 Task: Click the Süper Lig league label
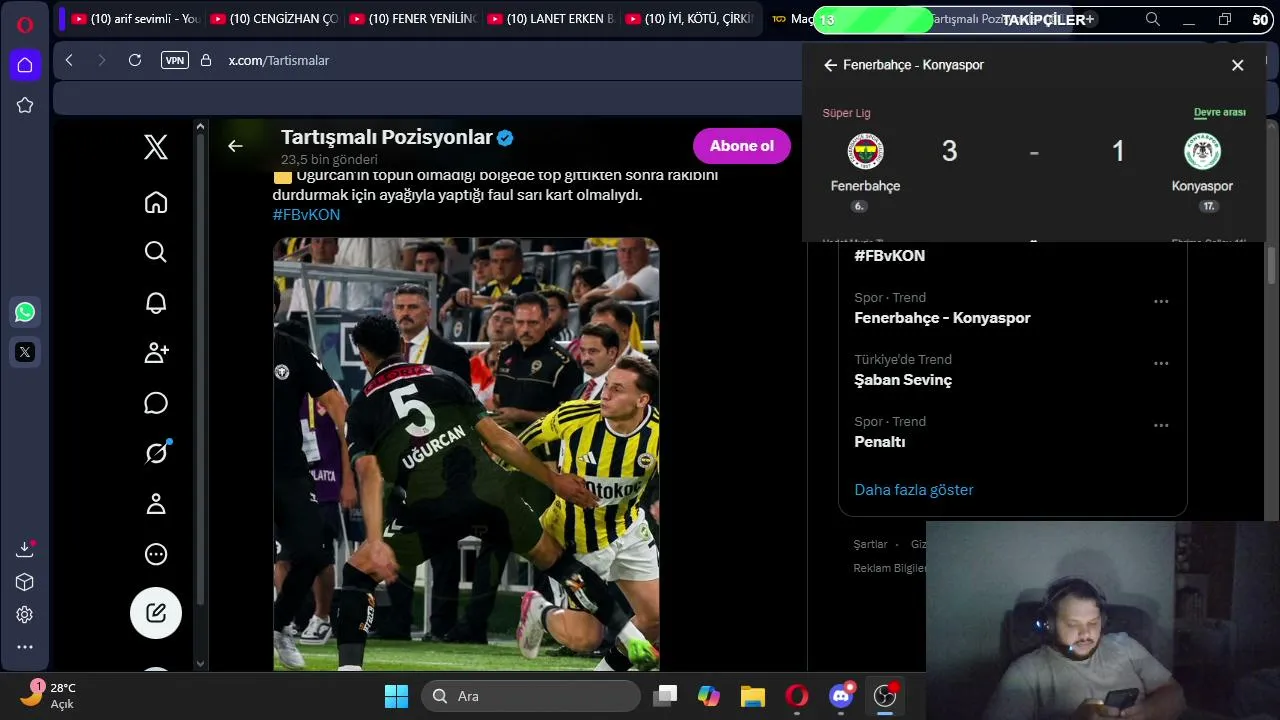847,113
